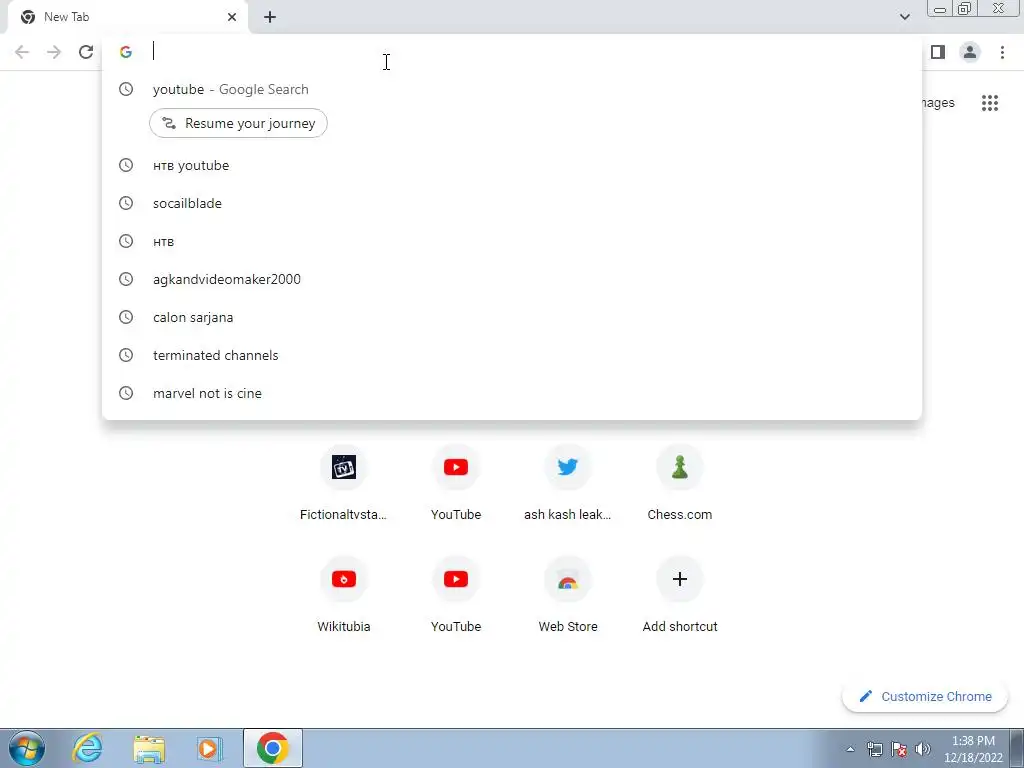
Task: Click the network tray icon
Action: pos(874,749)
